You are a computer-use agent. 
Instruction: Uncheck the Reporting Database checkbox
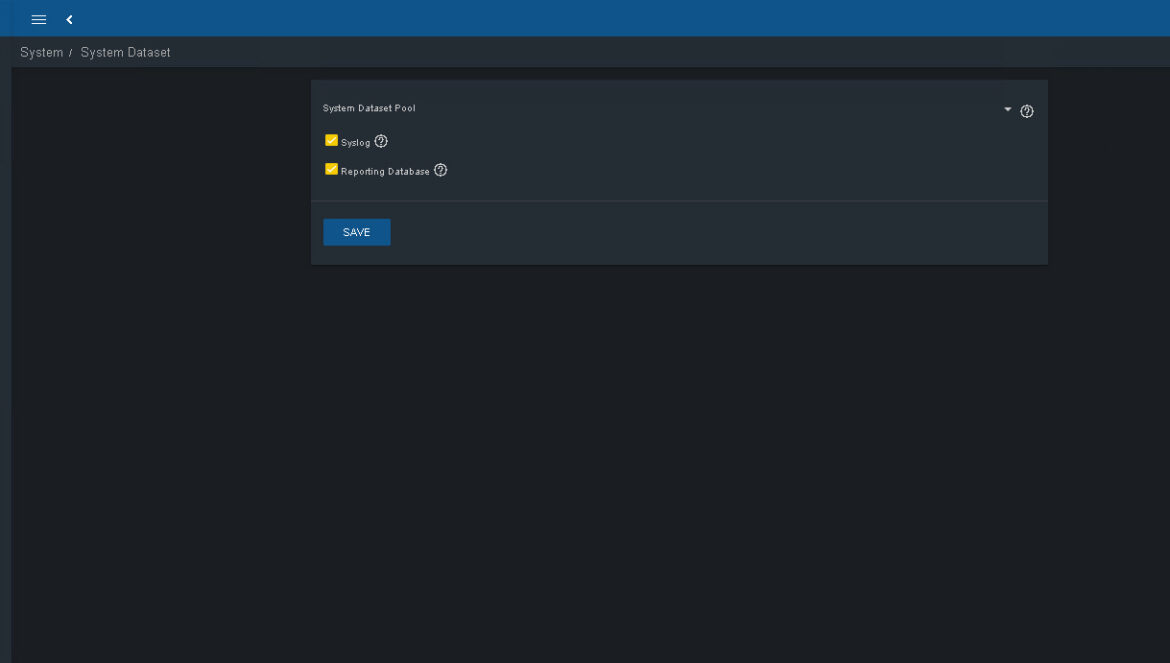(331, 169)
